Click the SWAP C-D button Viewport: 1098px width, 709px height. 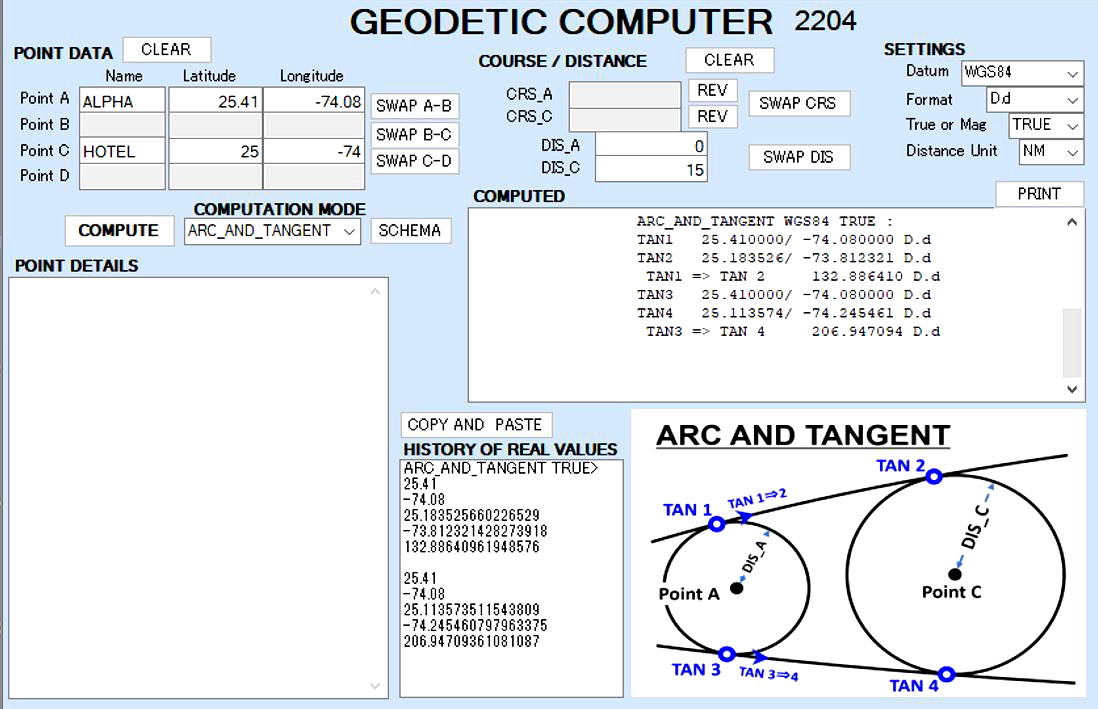(414, 160)
